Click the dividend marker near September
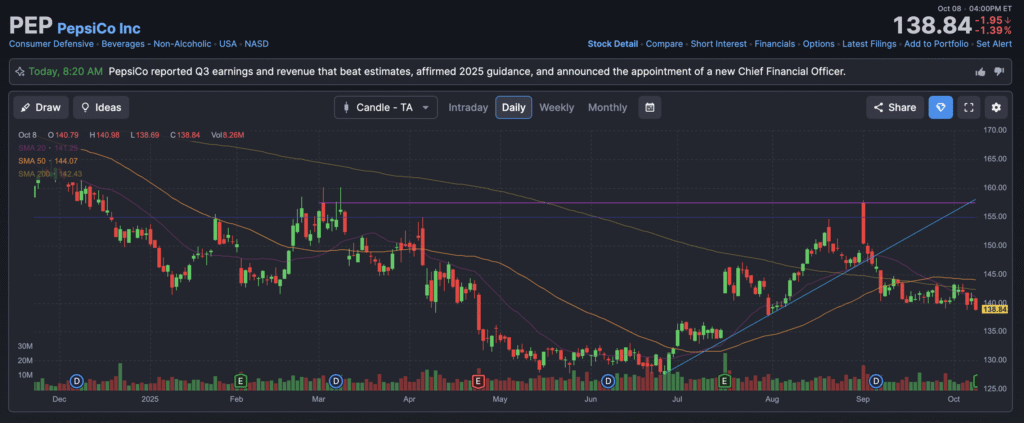 pos(876,381)
